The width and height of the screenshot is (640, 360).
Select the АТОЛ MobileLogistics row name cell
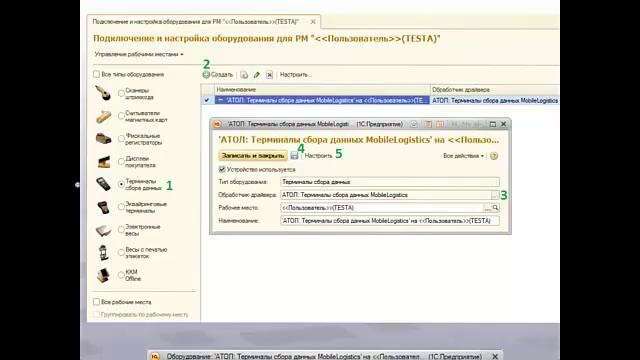[322, 100]
